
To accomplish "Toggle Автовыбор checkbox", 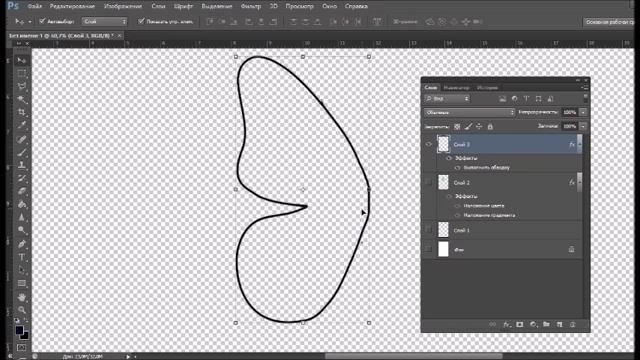I will pyautogui.click(x=42, y=21).
